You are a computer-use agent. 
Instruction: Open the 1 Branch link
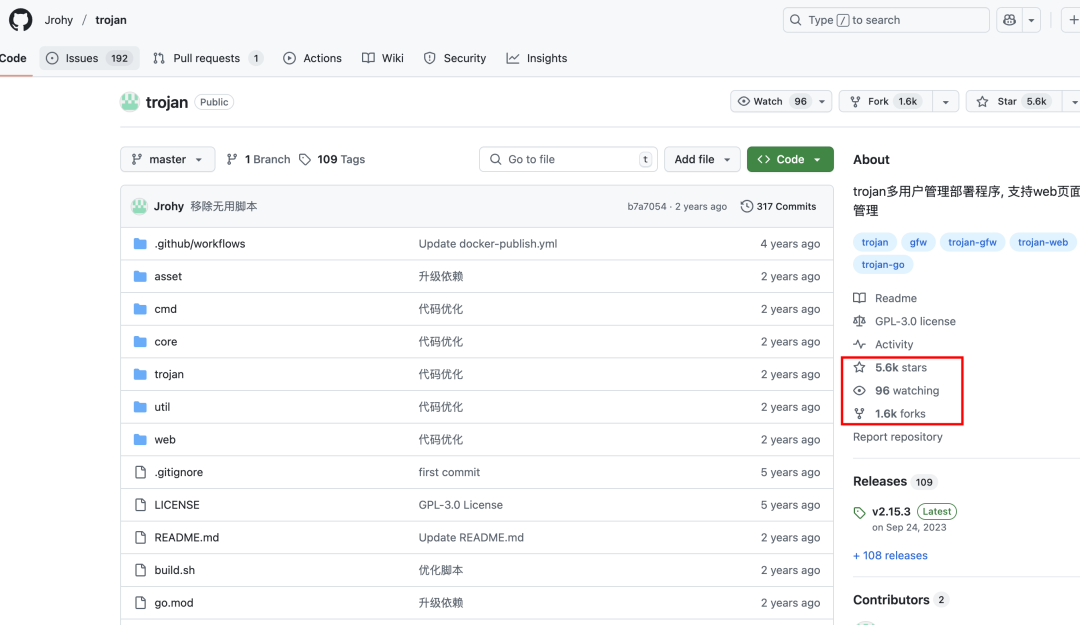258,159
